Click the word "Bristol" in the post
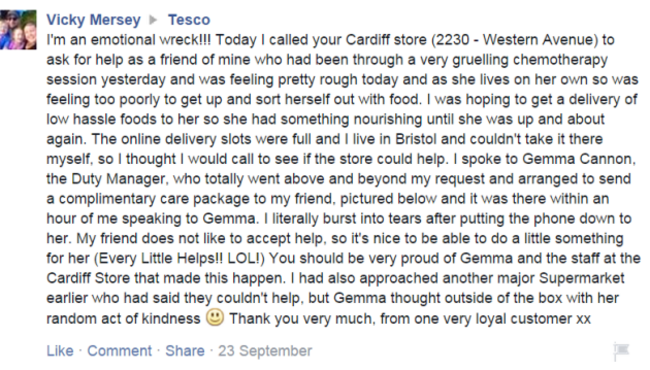 416,139
